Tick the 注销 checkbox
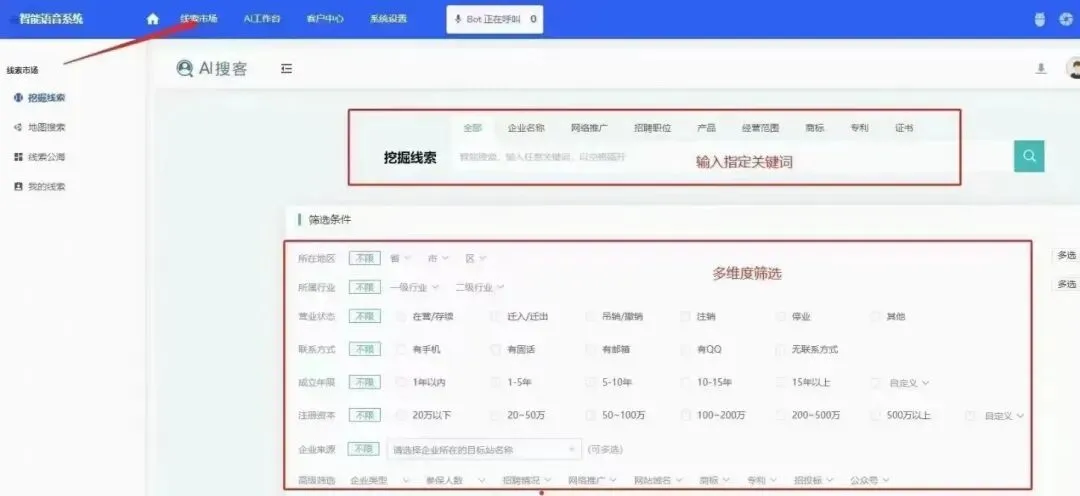The height and width of the screenshot is (496, 1080). pos(685,317)
